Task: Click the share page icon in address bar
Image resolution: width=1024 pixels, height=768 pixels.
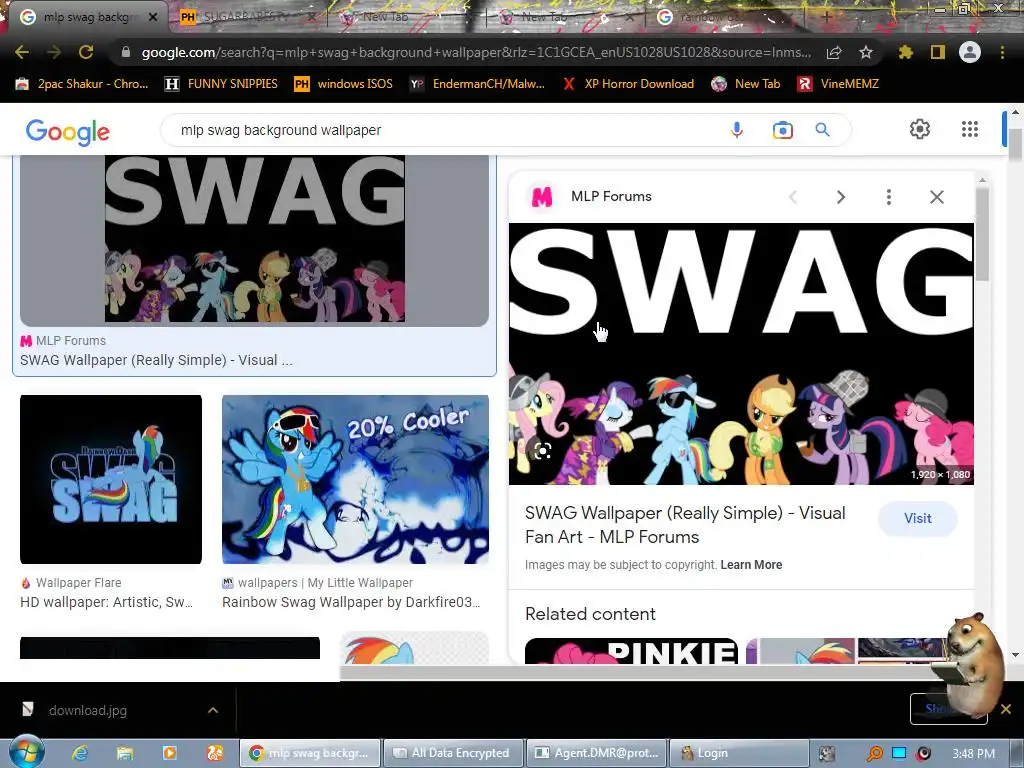Action: 834,52
